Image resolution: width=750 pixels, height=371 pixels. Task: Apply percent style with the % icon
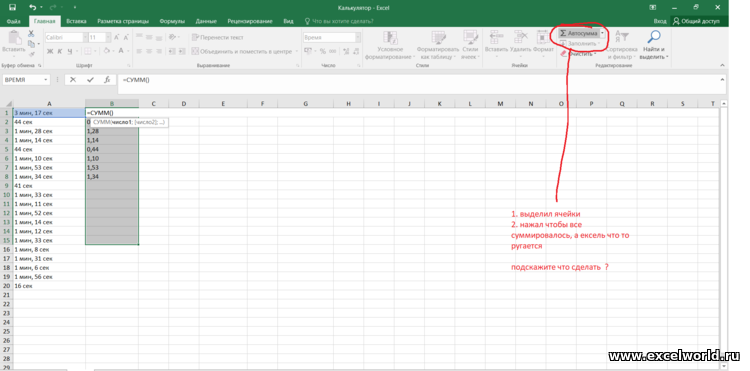[x=323, y=51]
